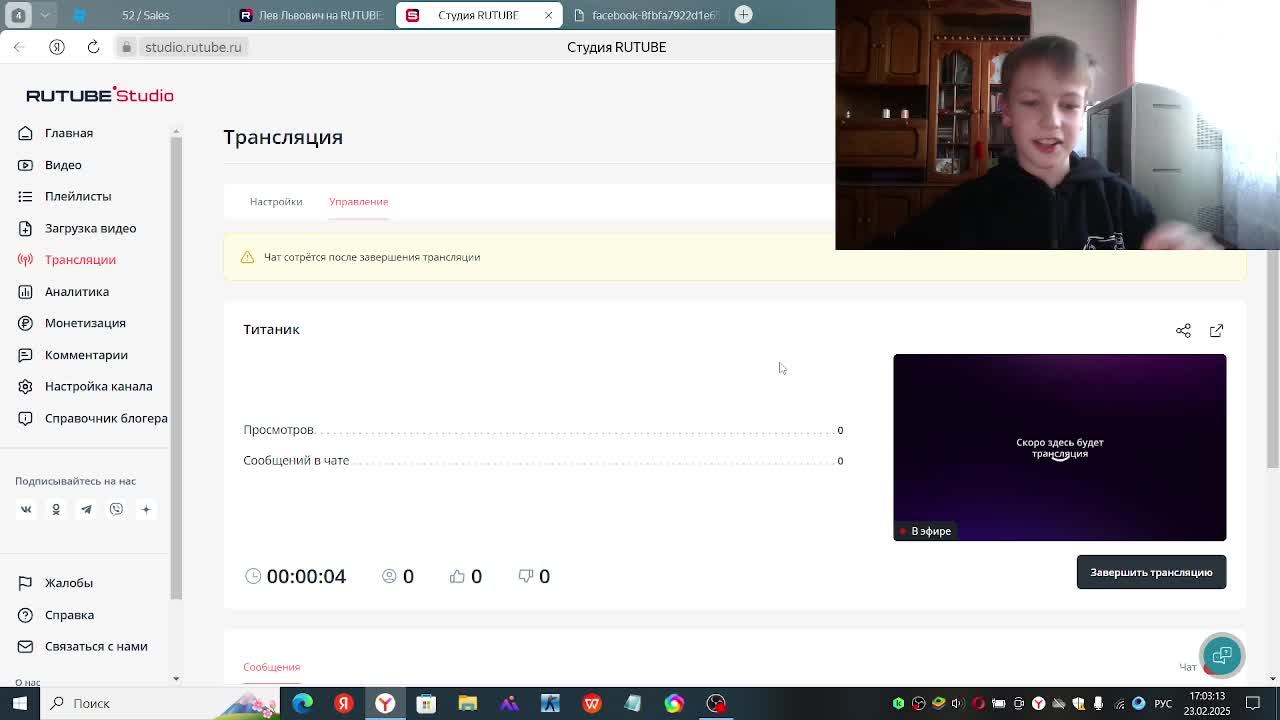The width and height of the screenshot is (1280, 720).
Task: Click the Yandex home button in toolbar
Action: point(57,47)
